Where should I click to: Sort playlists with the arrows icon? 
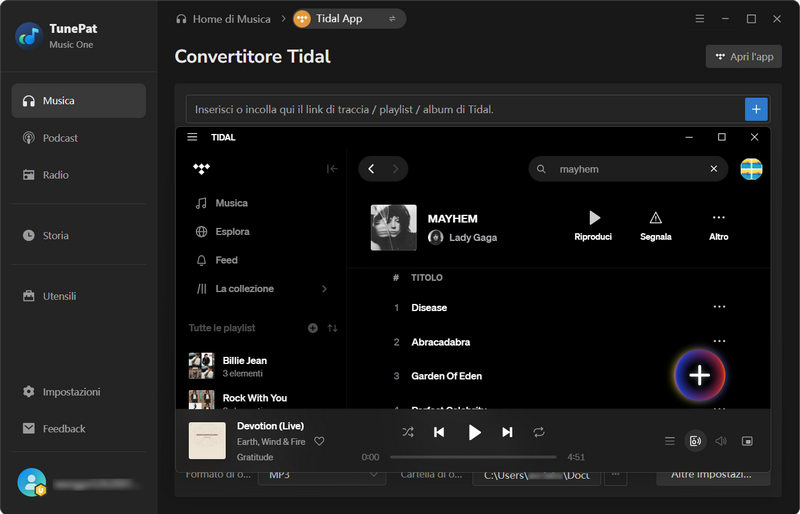click(332, 328)
